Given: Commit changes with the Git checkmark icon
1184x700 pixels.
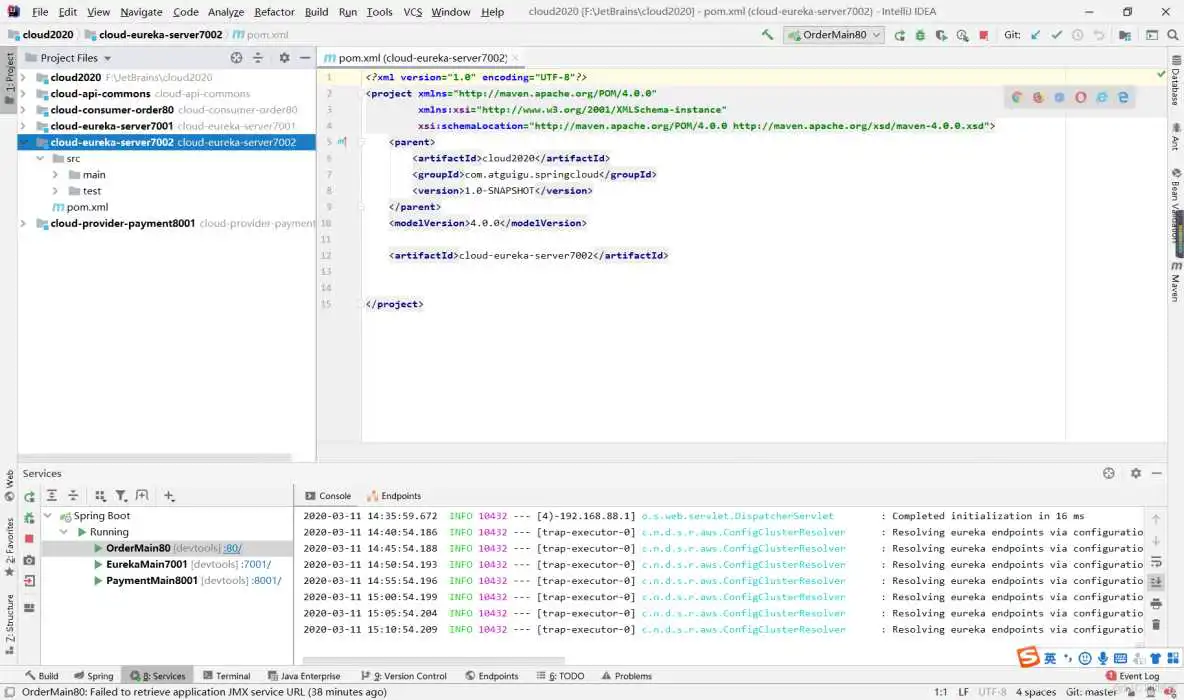Looking at the screenshot, I should [x=1056, y=33].
